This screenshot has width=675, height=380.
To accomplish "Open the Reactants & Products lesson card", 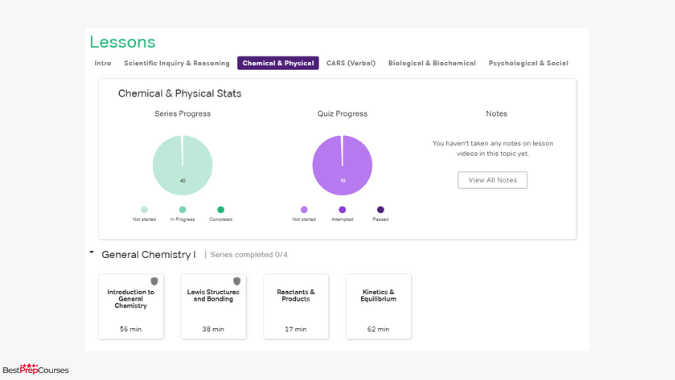I will point(296,306).
